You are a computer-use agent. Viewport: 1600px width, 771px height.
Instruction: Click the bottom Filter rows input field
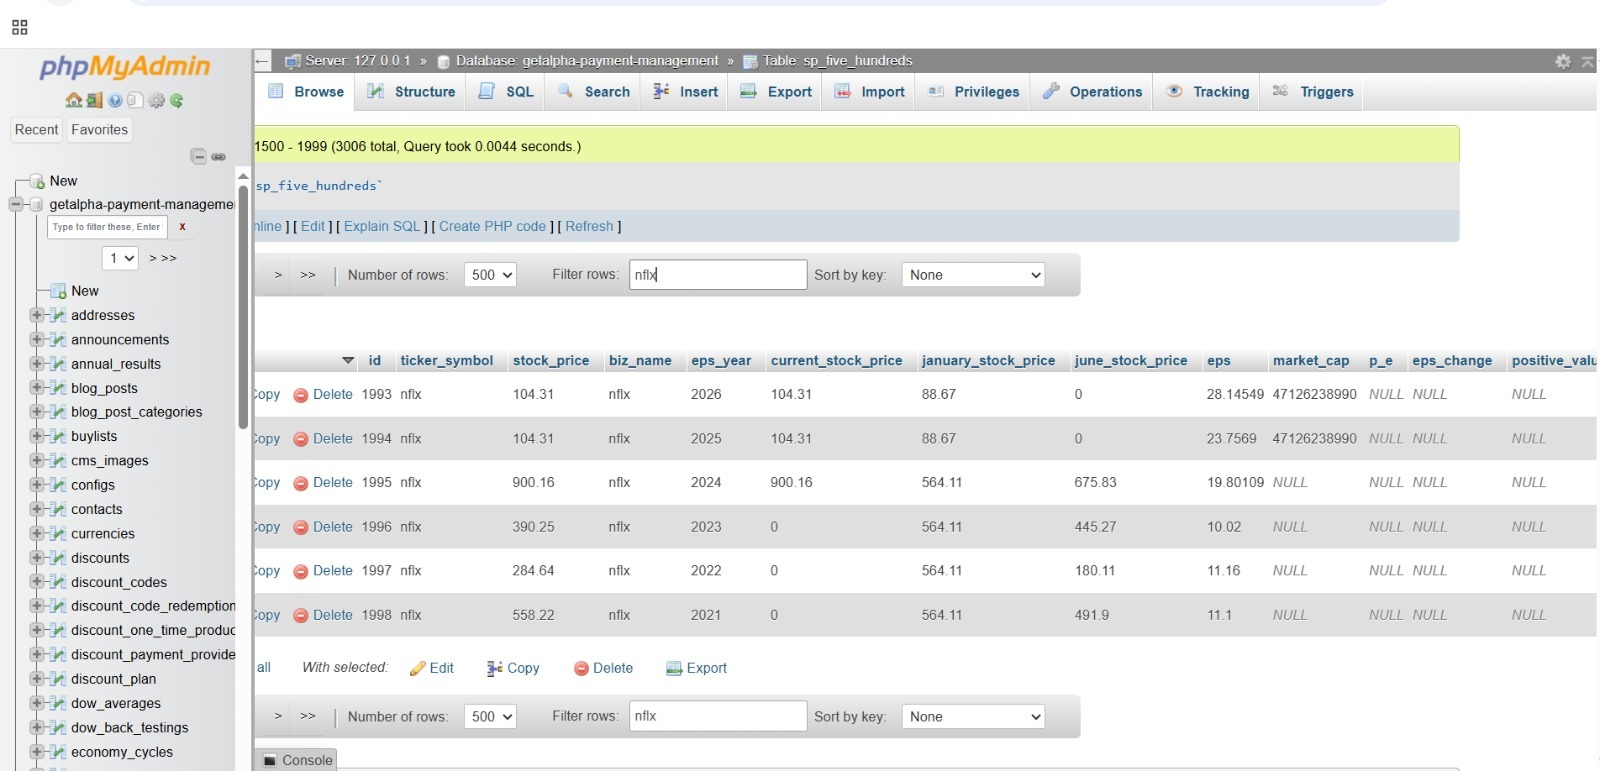tap(717, 716)
